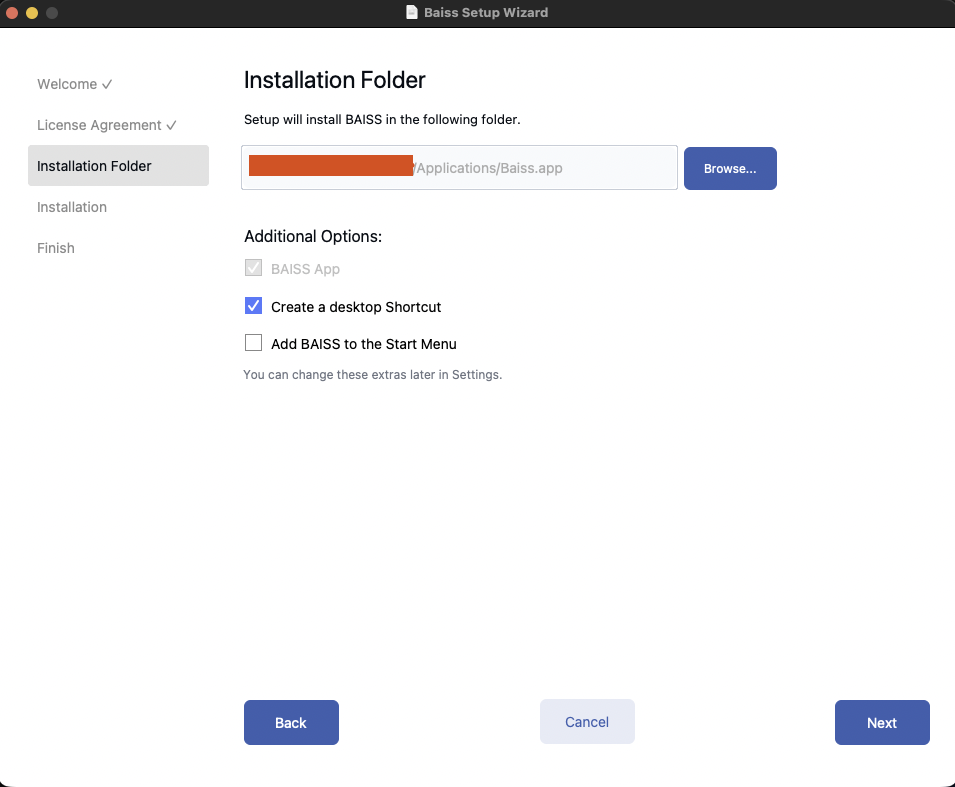Go back to the previous wizard step
The width and height of the screenshot is (955, 787).
[x=291, y=722]
